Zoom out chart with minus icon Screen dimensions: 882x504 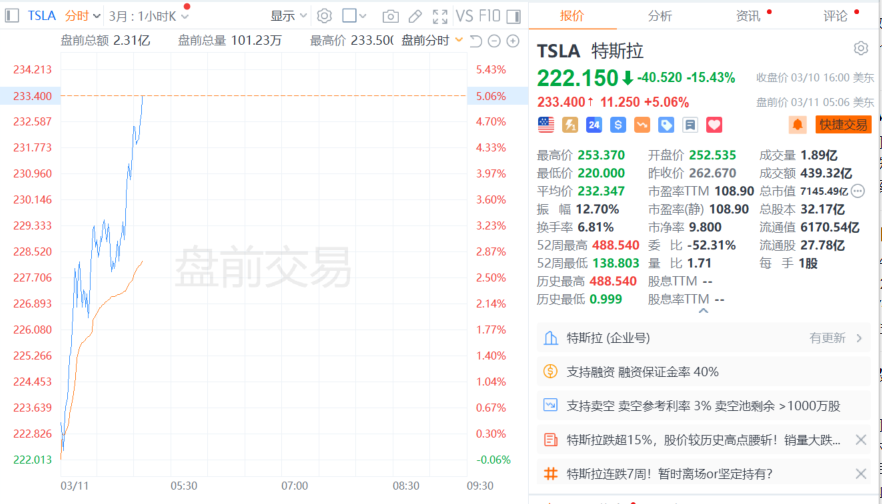(x=494, y=41)
